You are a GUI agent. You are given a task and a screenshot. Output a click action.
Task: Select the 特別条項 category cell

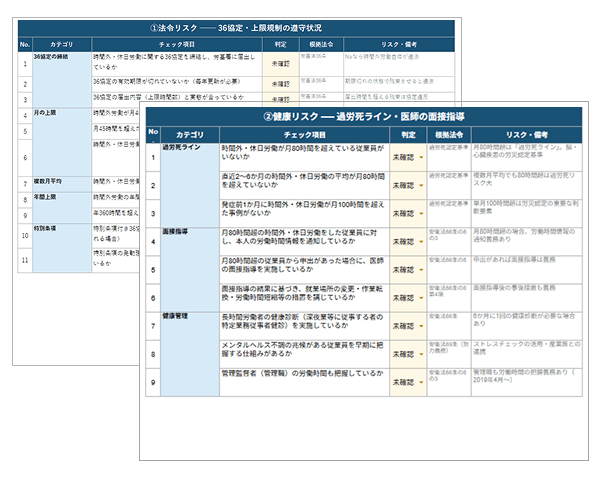62,248
